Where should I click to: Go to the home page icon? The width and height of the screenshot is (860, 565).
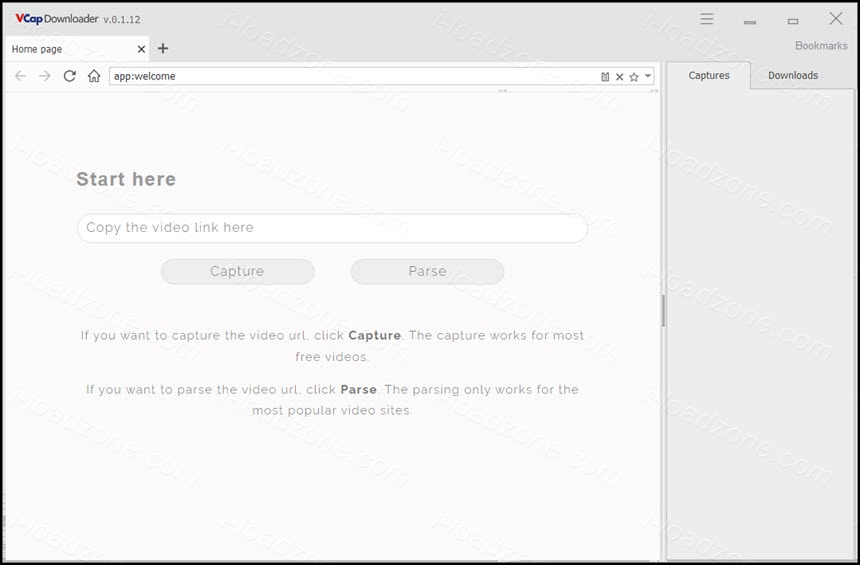[x=94, y=76]
